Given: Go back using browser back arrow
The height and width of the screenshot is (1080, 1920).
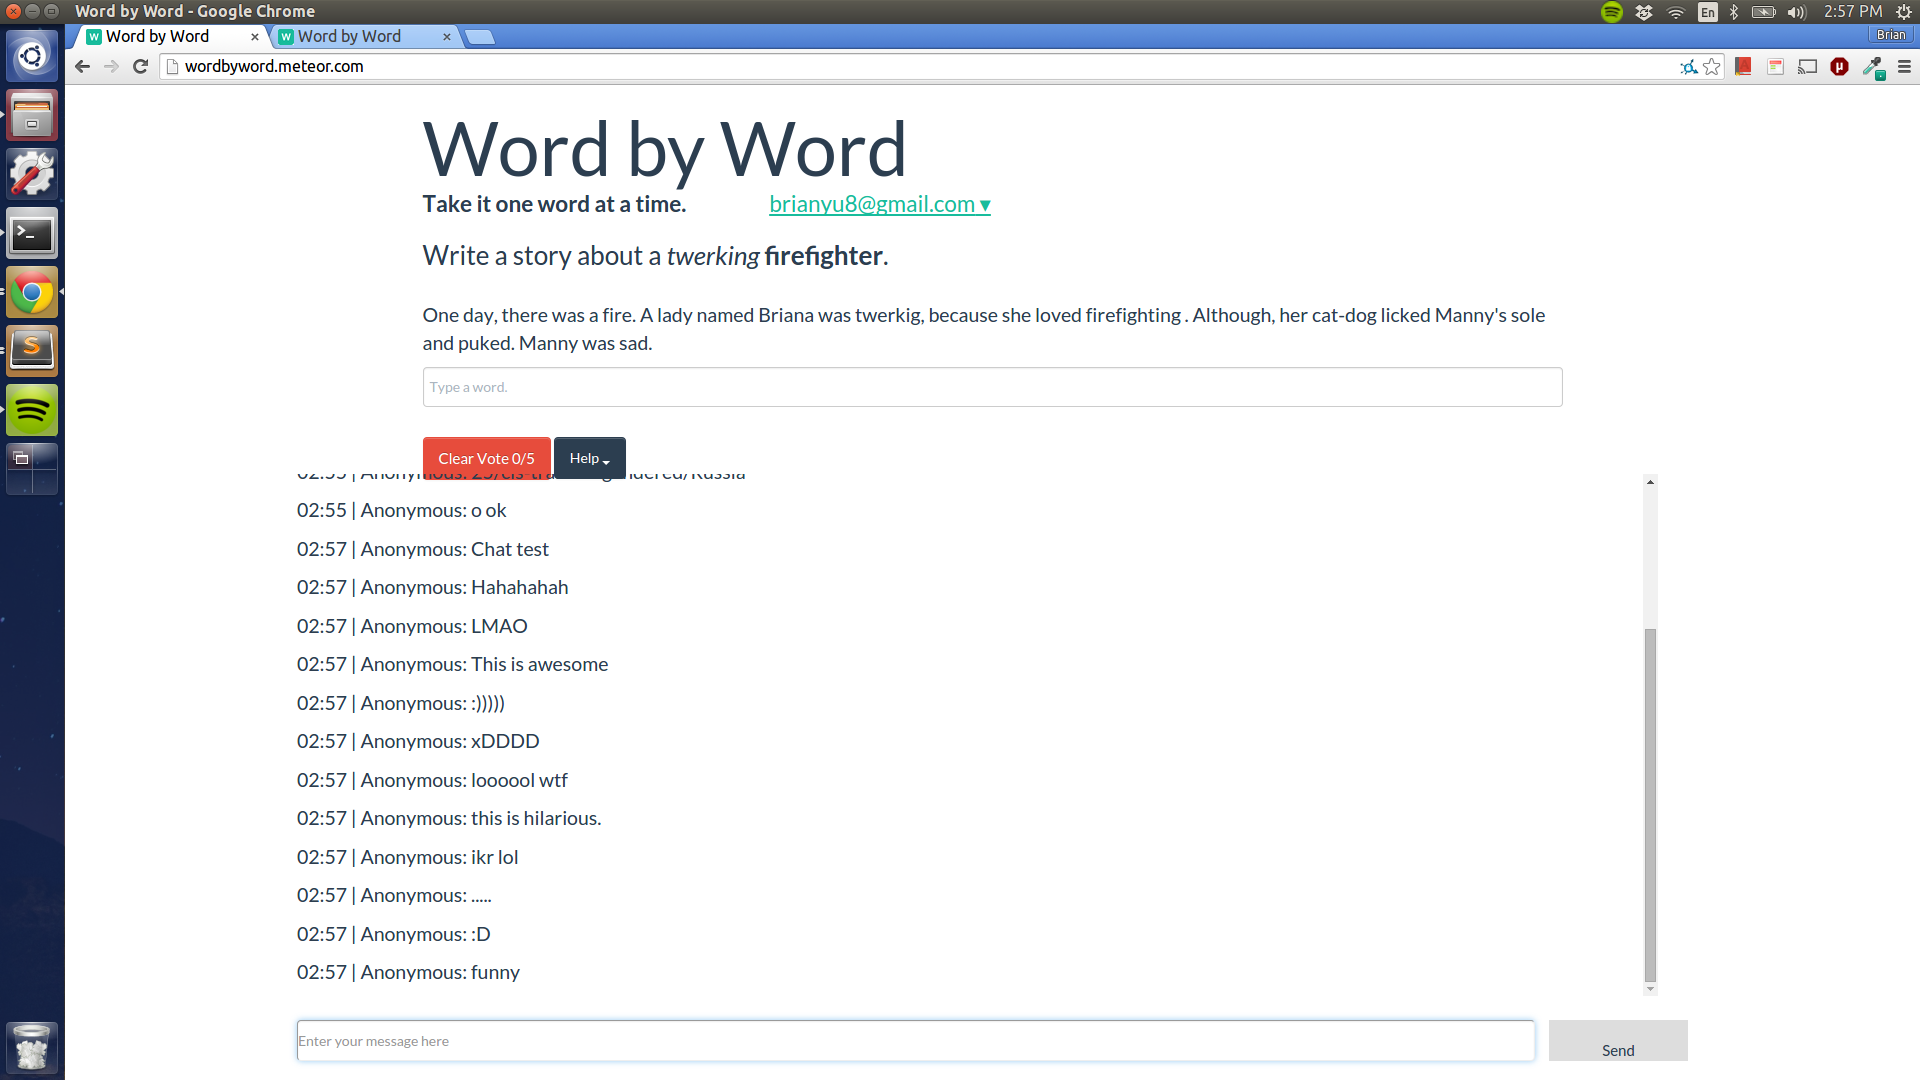Looking at the screenshot, I should coord(82,66).
